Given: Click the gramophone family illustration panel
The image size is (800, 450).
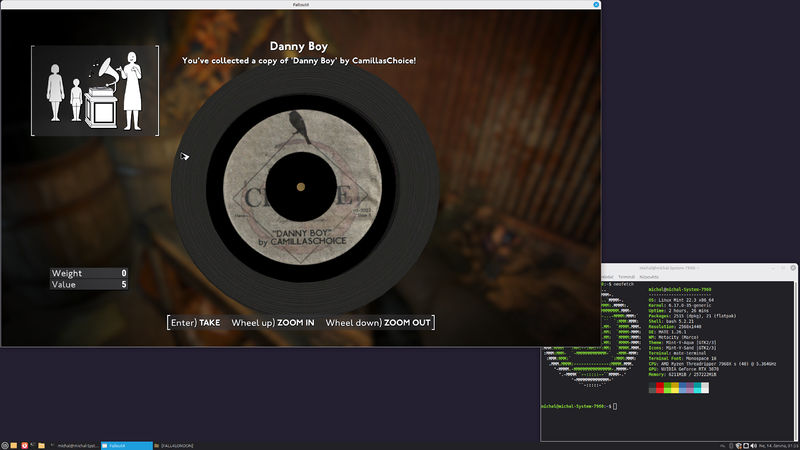Looking at the screenshot, I should point(95,91).
